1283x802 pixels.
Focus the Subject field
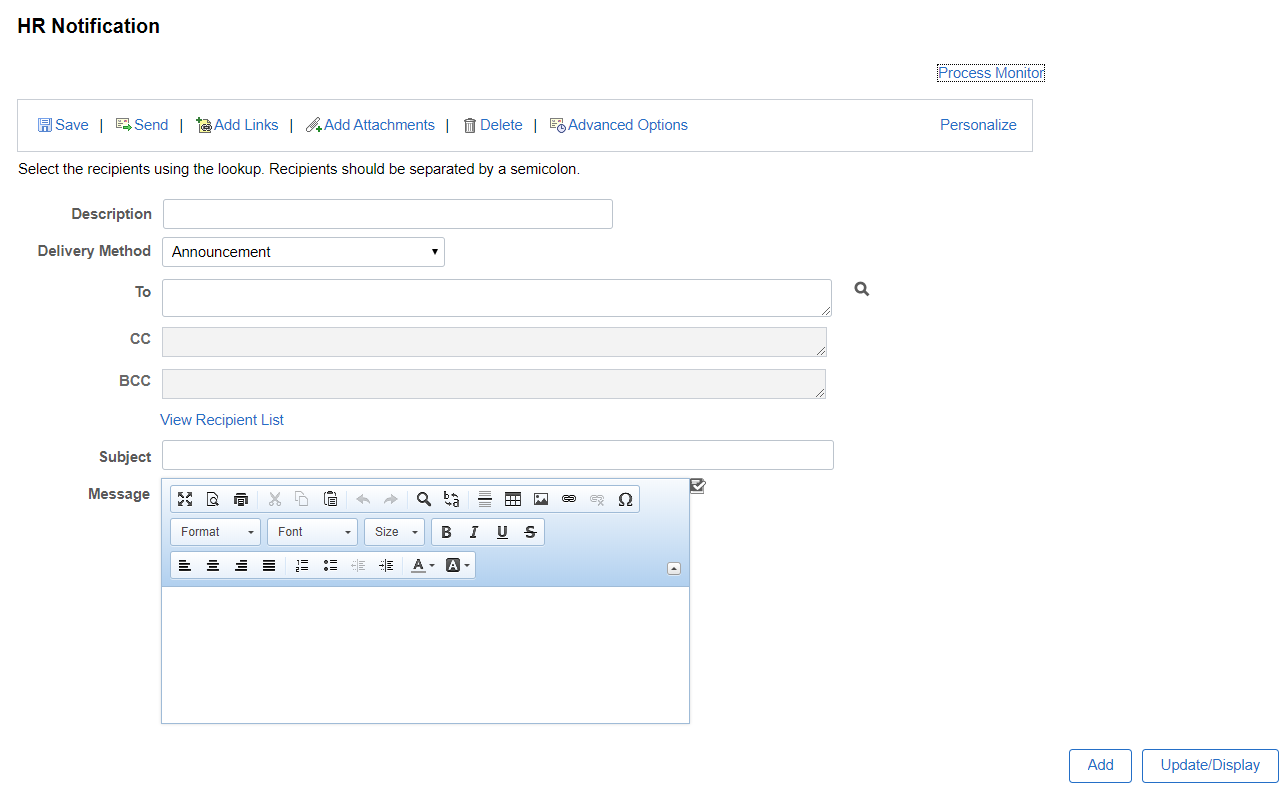(498, 455)
